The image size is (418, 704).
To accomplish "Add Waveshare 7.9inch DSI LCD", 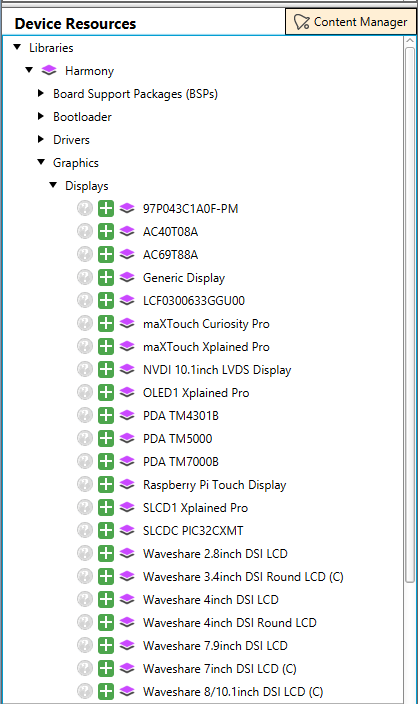I will pyautogui.click(x=106, y=645).
